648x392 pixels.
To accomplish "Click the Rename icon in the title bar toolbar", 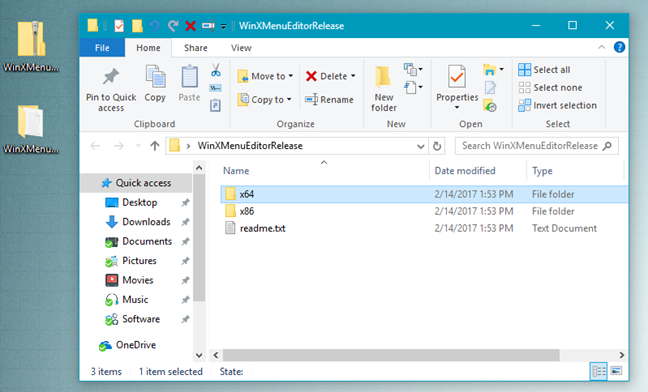I will 208,26.
